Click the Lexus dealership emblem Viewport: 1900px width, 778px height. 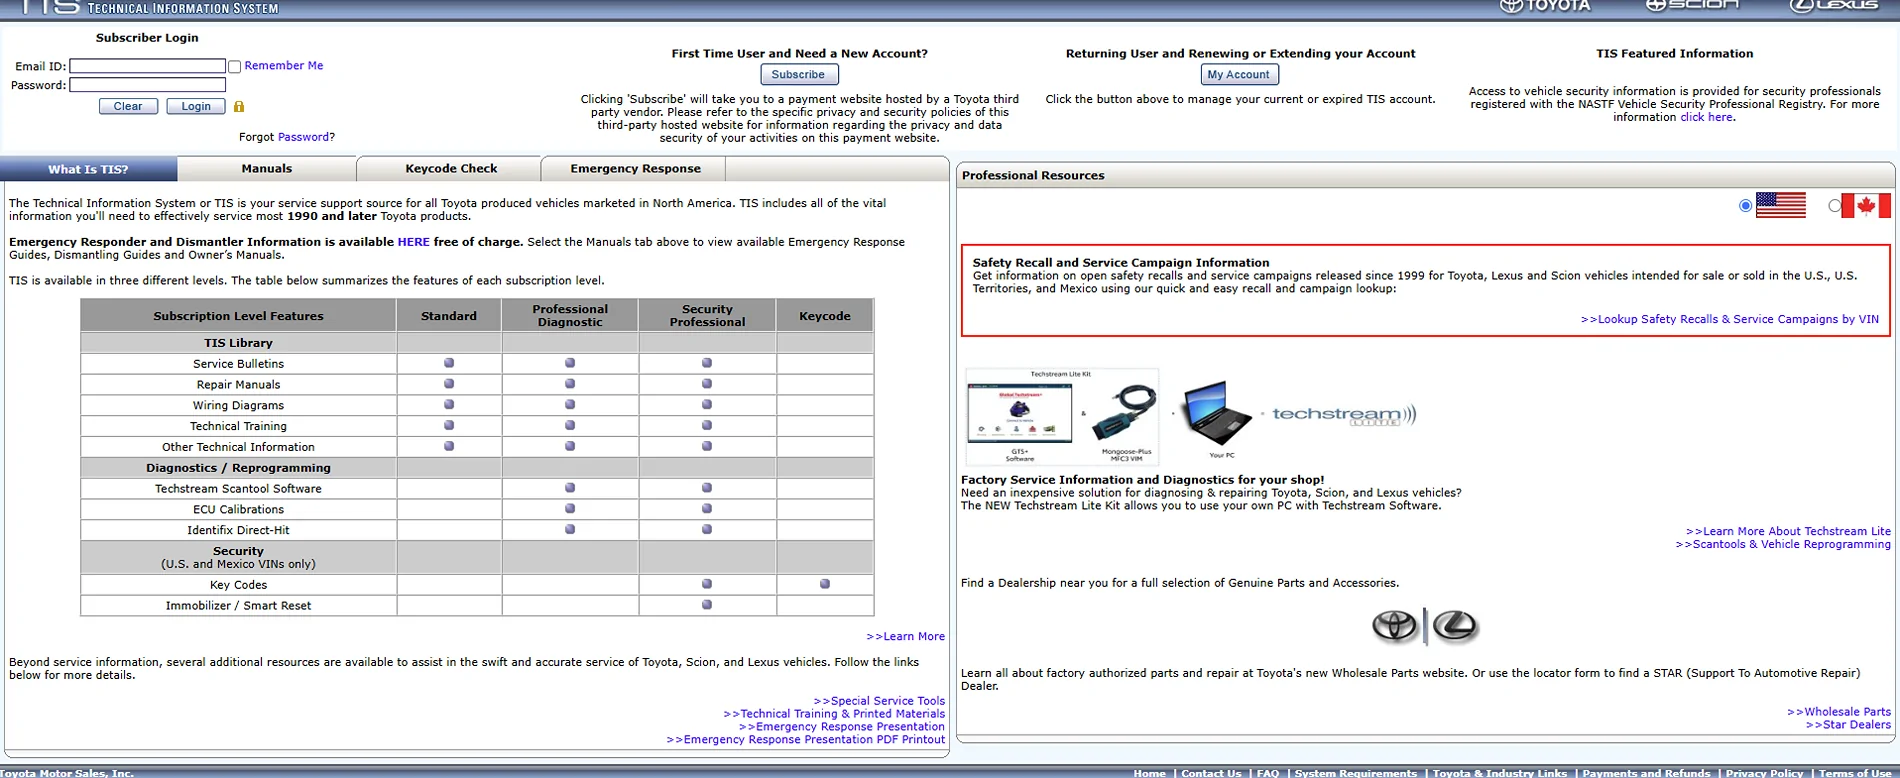(x=1455, y=626)
